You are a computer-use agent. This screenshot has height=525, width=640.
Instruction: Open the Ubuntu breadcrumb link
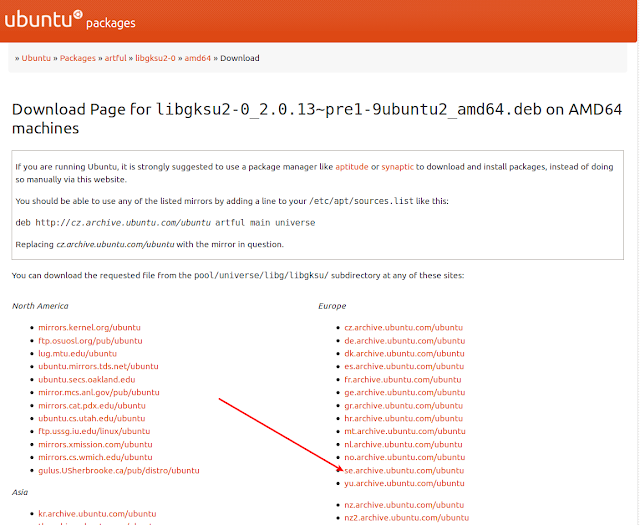click(36, 58)
